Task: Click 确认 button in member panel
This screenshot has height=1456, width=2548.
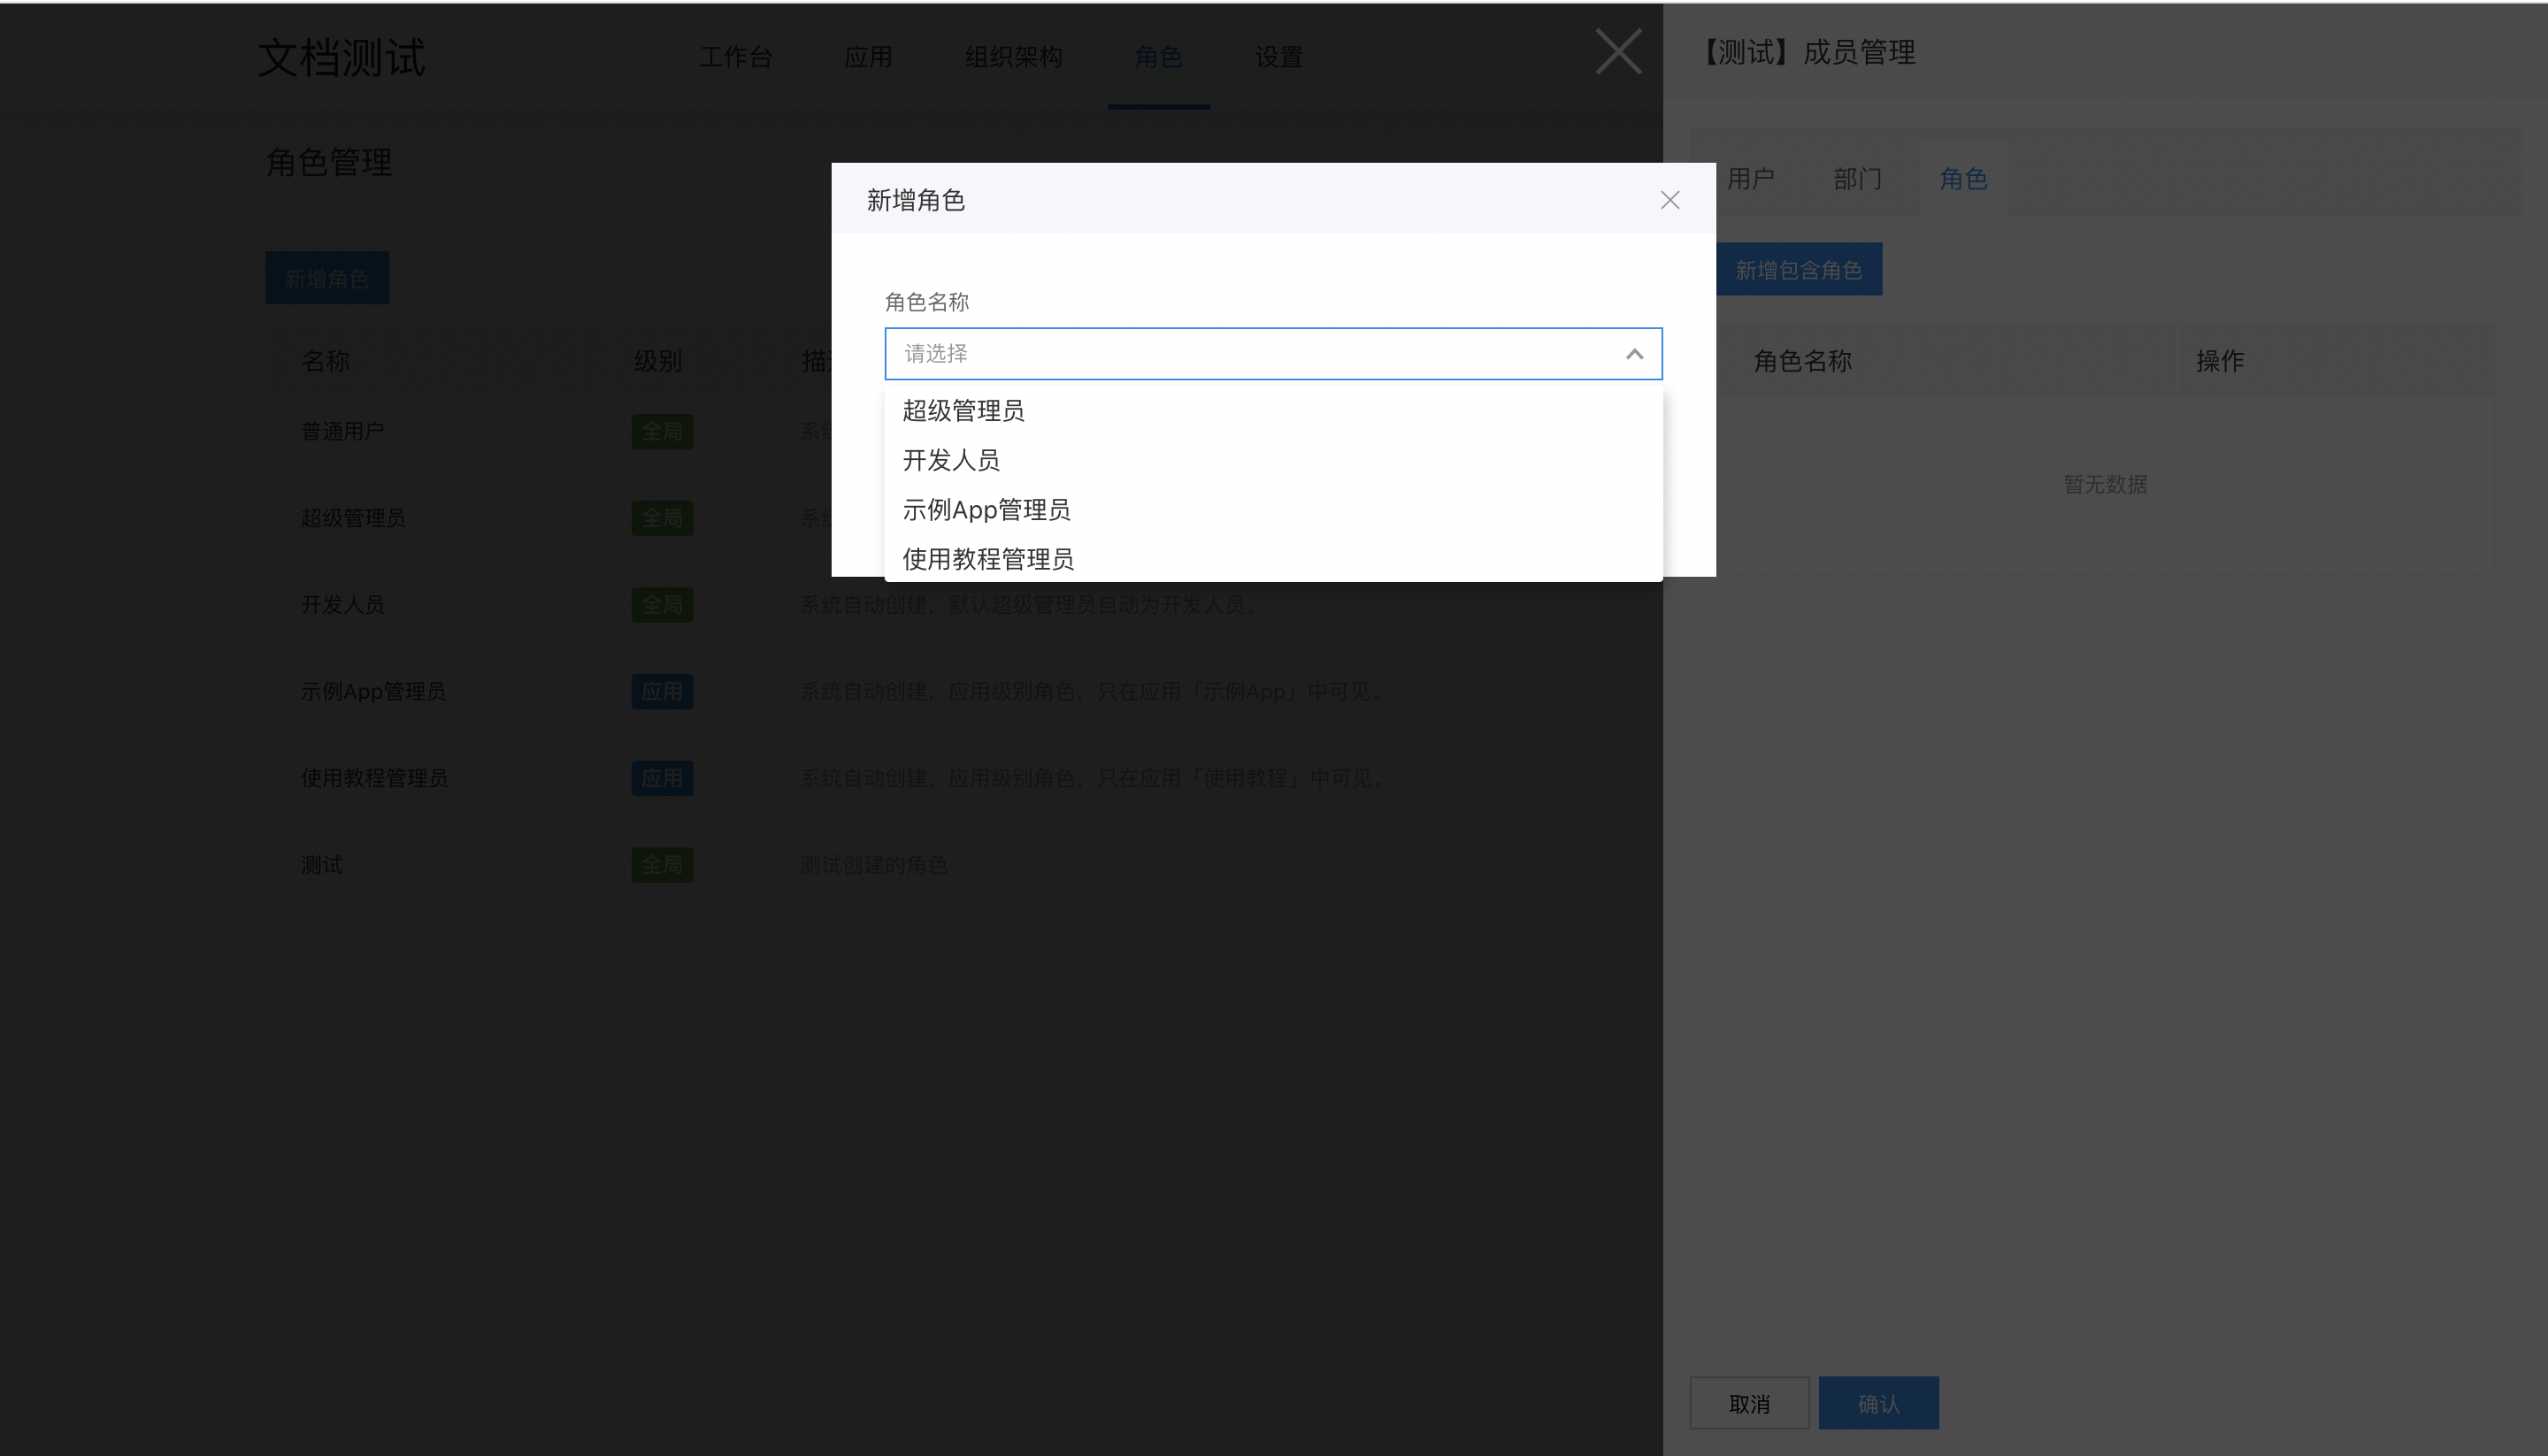Action: coord(1878,1403)
